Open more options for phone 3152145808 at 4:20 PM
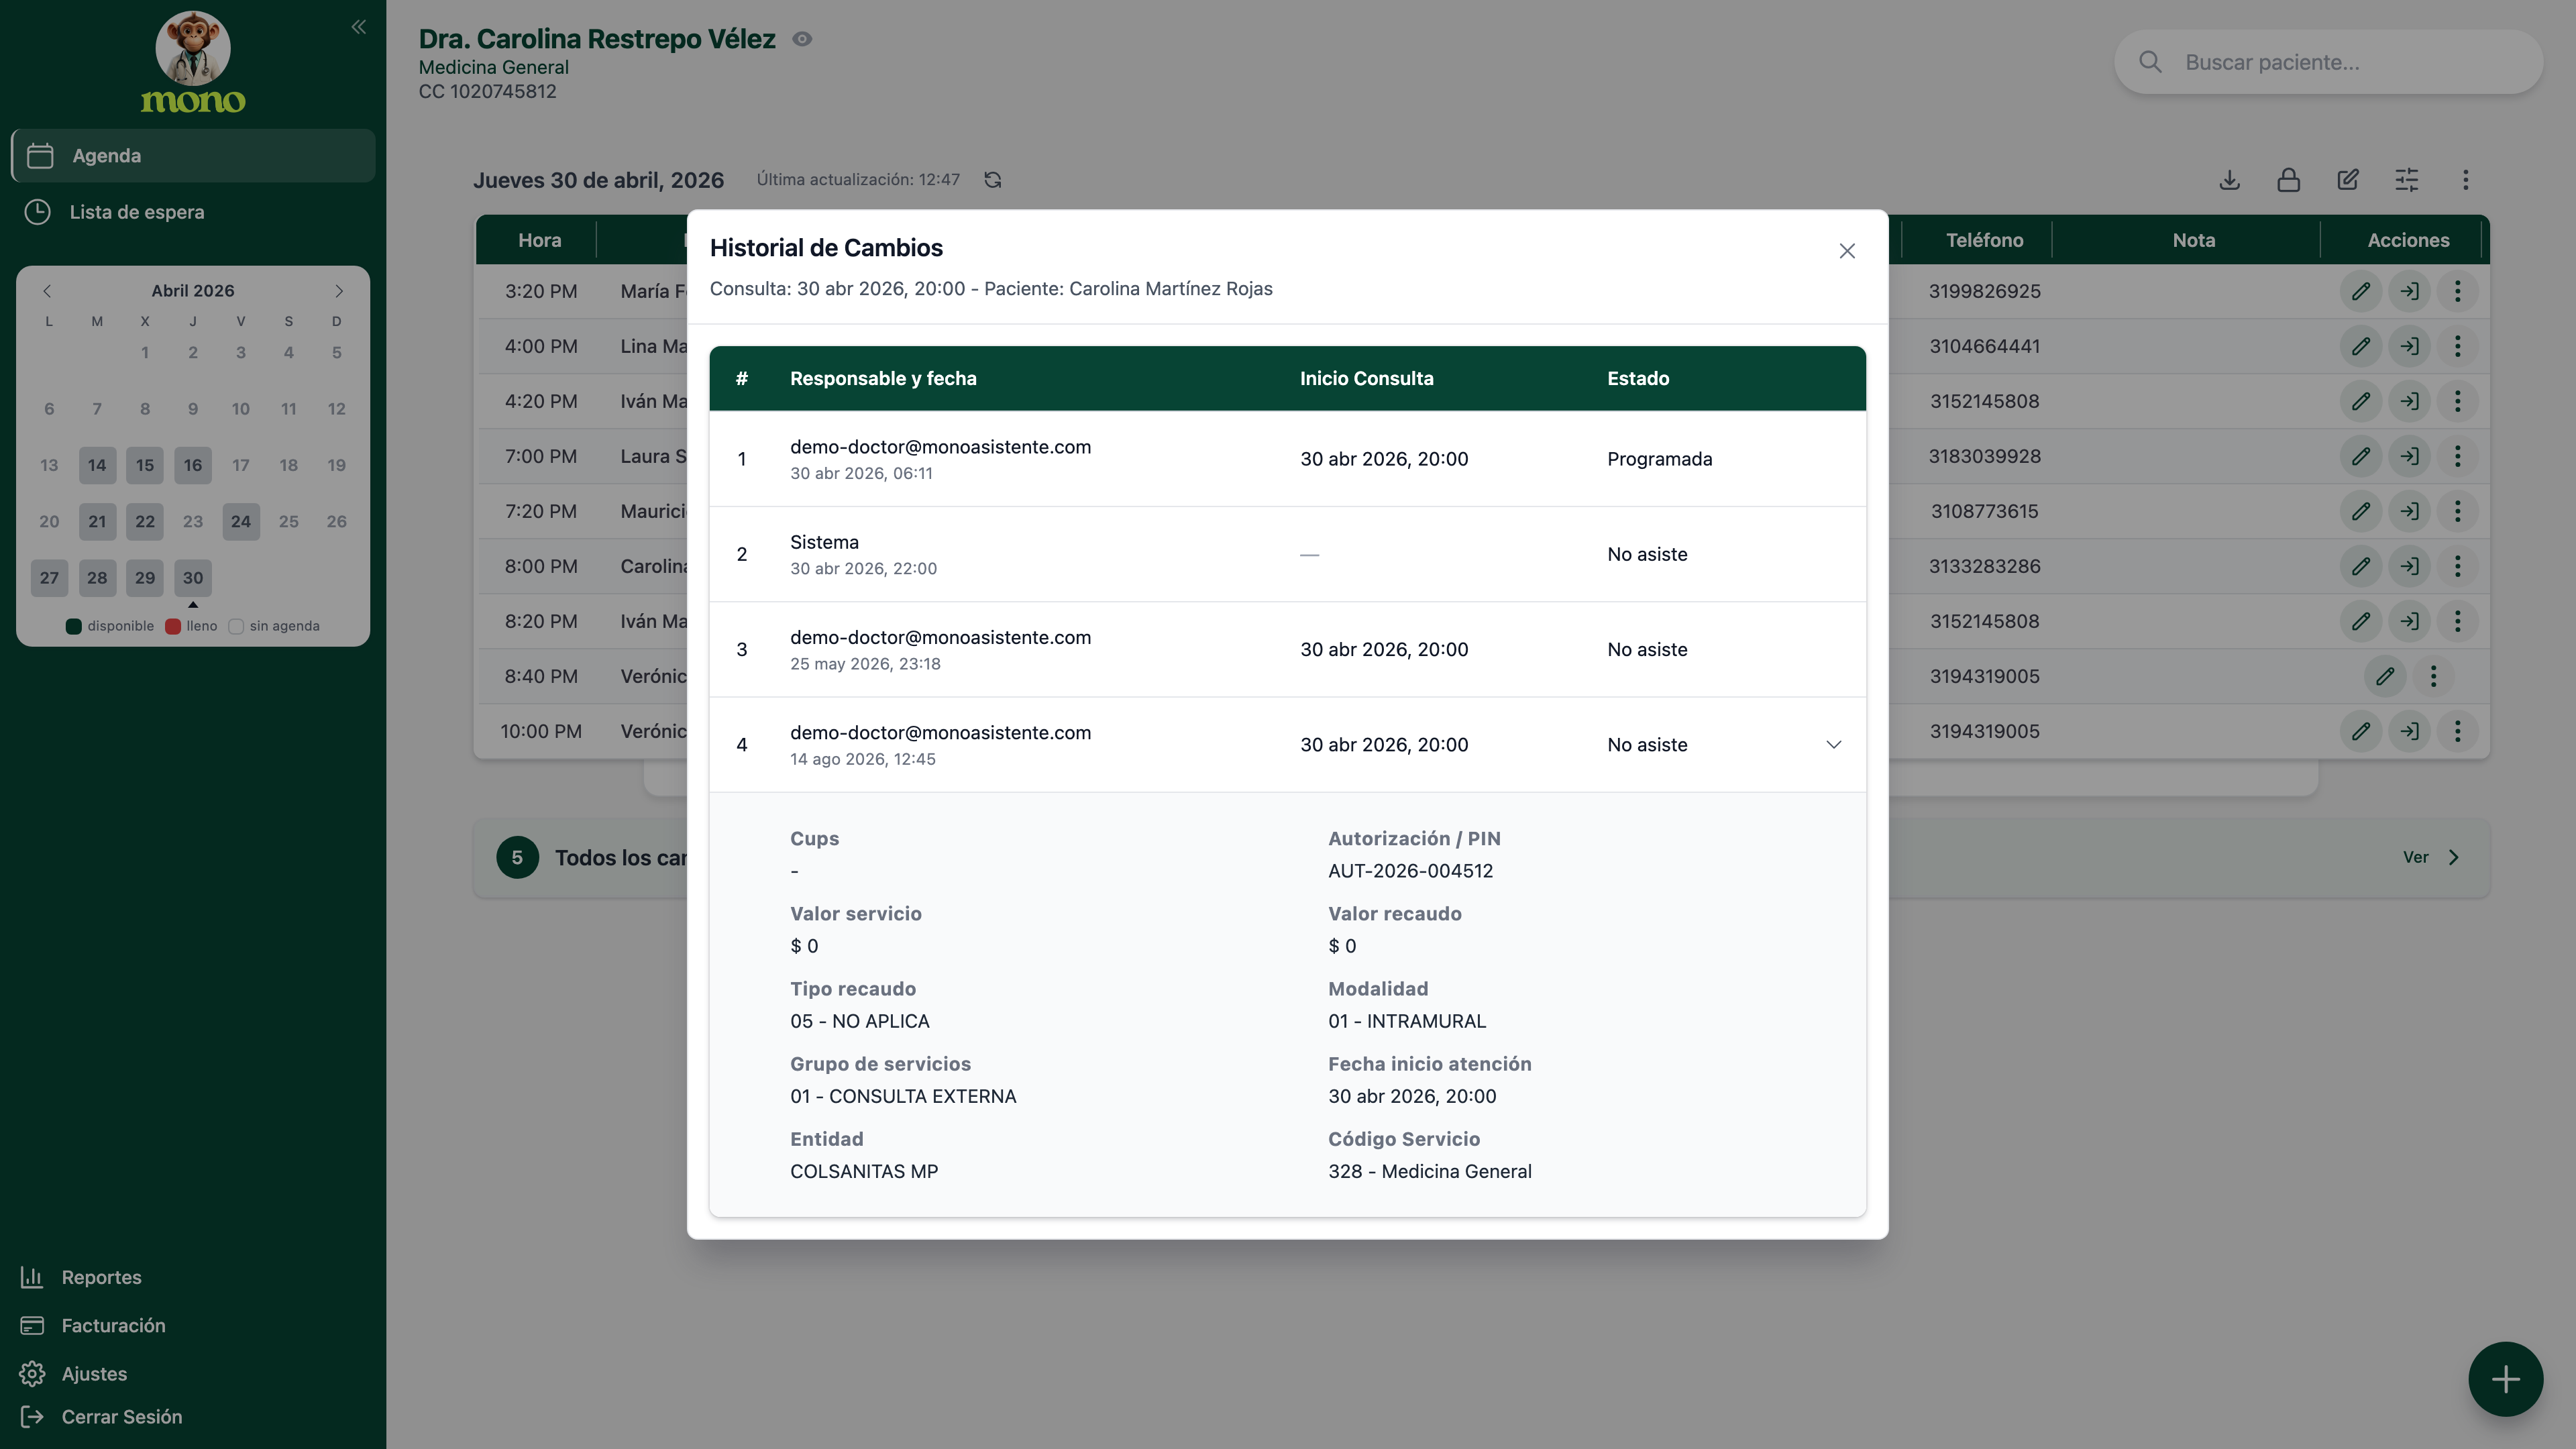The height and width of the screenshot is (1449, 2576). [2457, 401]
